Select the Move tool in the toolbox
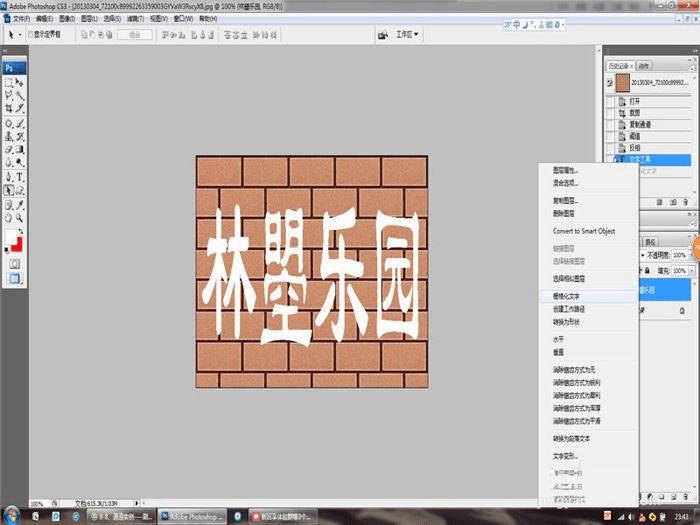 (20, 82)
